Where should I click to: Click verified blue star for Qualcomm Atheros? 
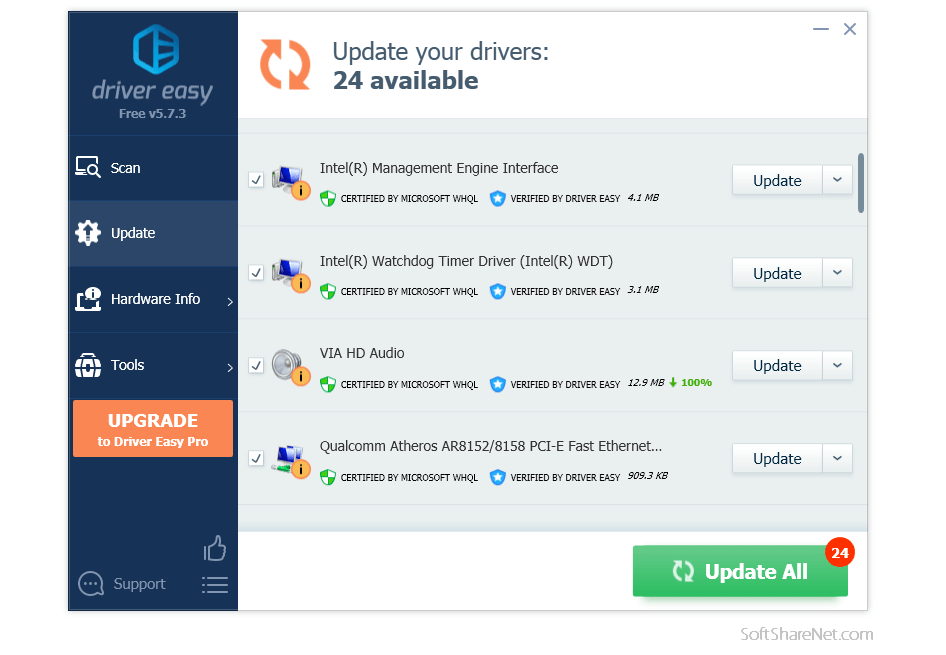tap(497, 477)
